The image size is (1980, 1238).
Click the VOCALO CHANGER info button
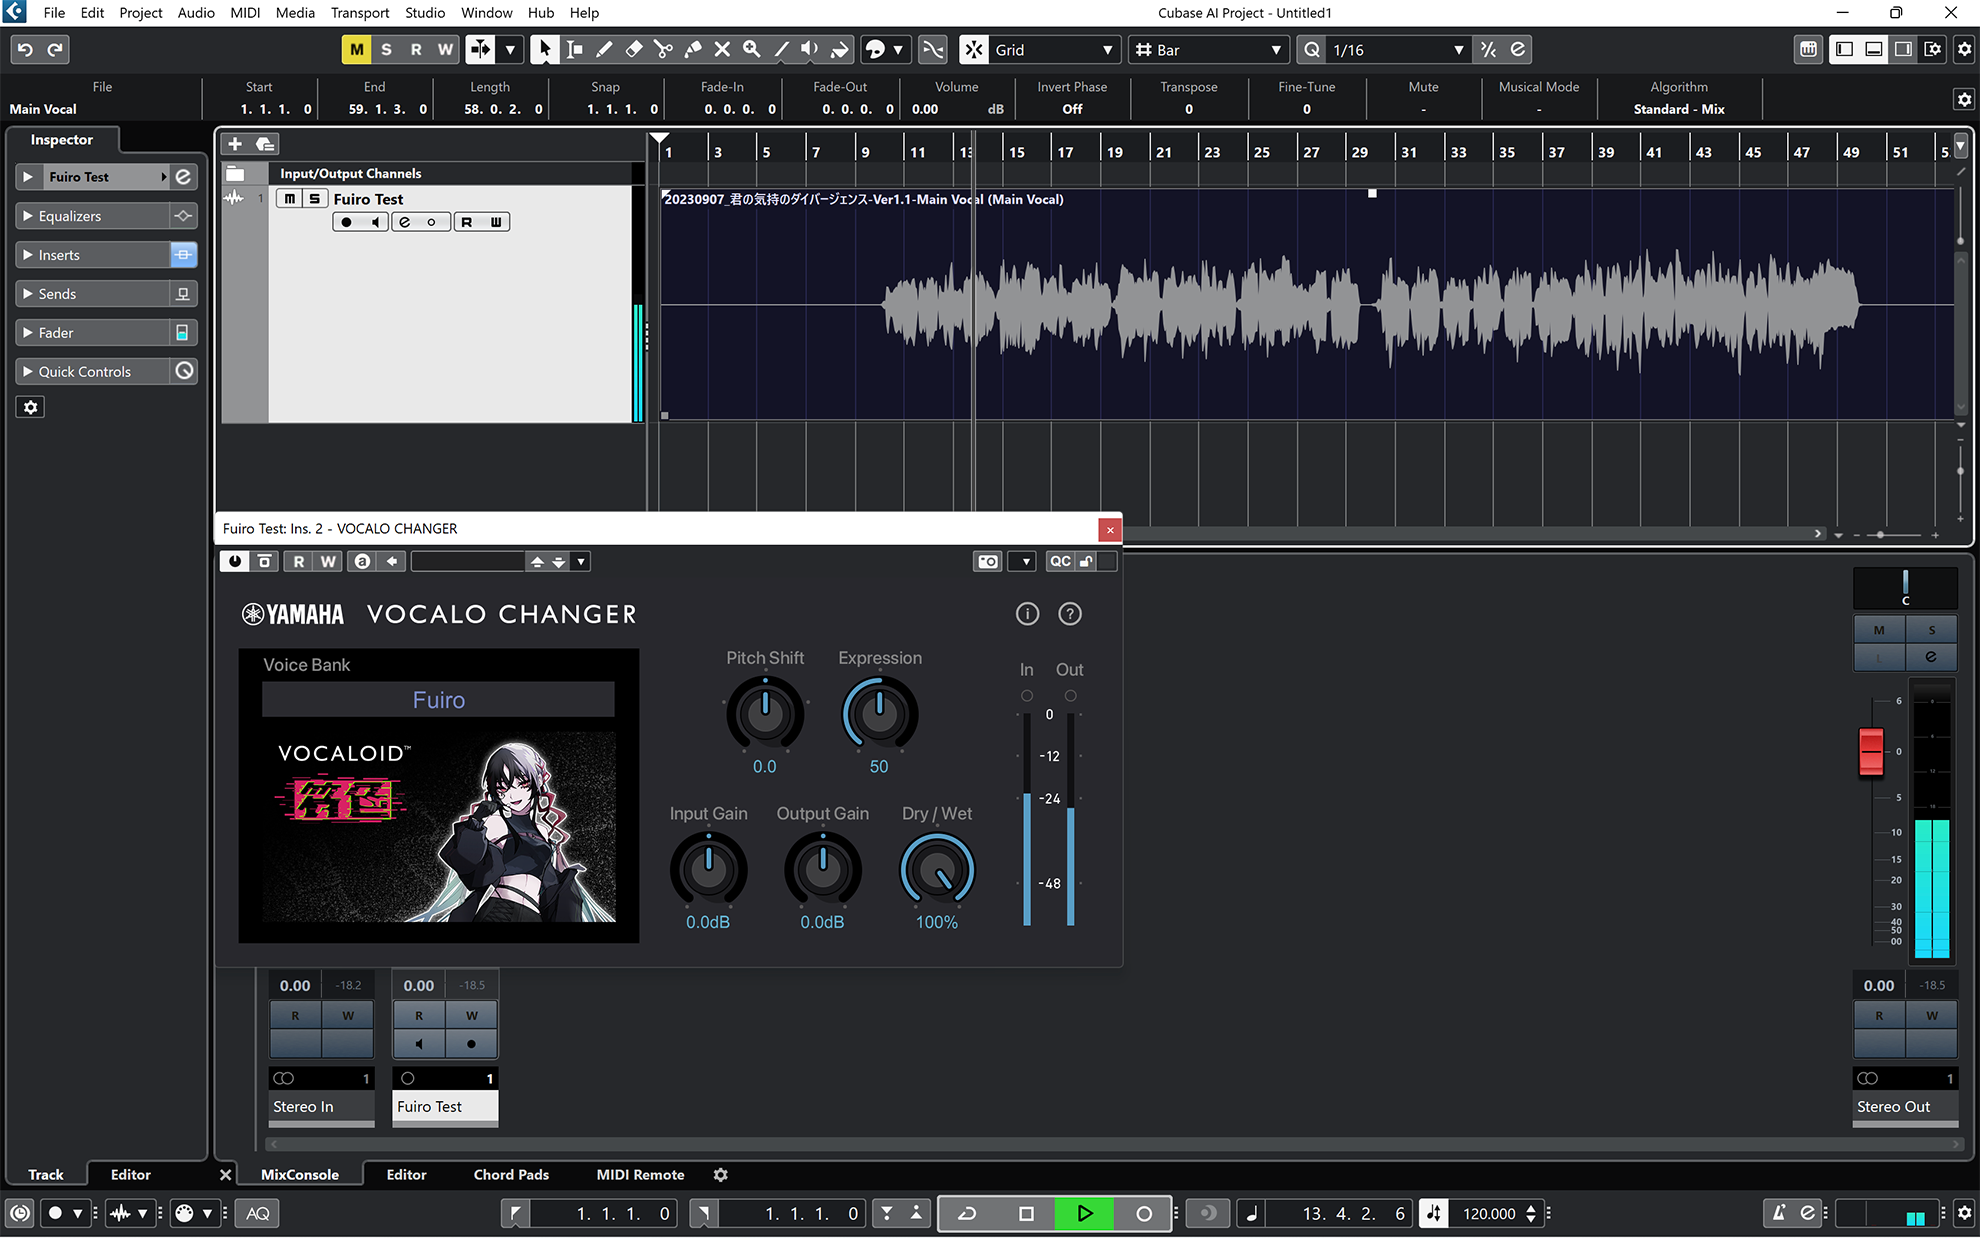tap(1027, 613)
